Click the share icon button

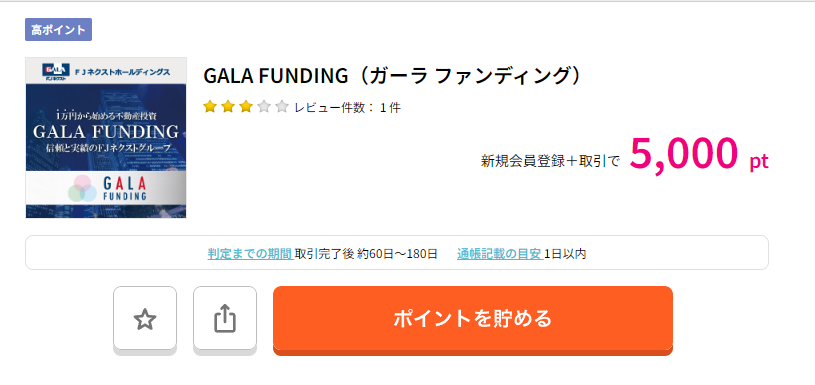pyautogui.click(x=225, y=318)
